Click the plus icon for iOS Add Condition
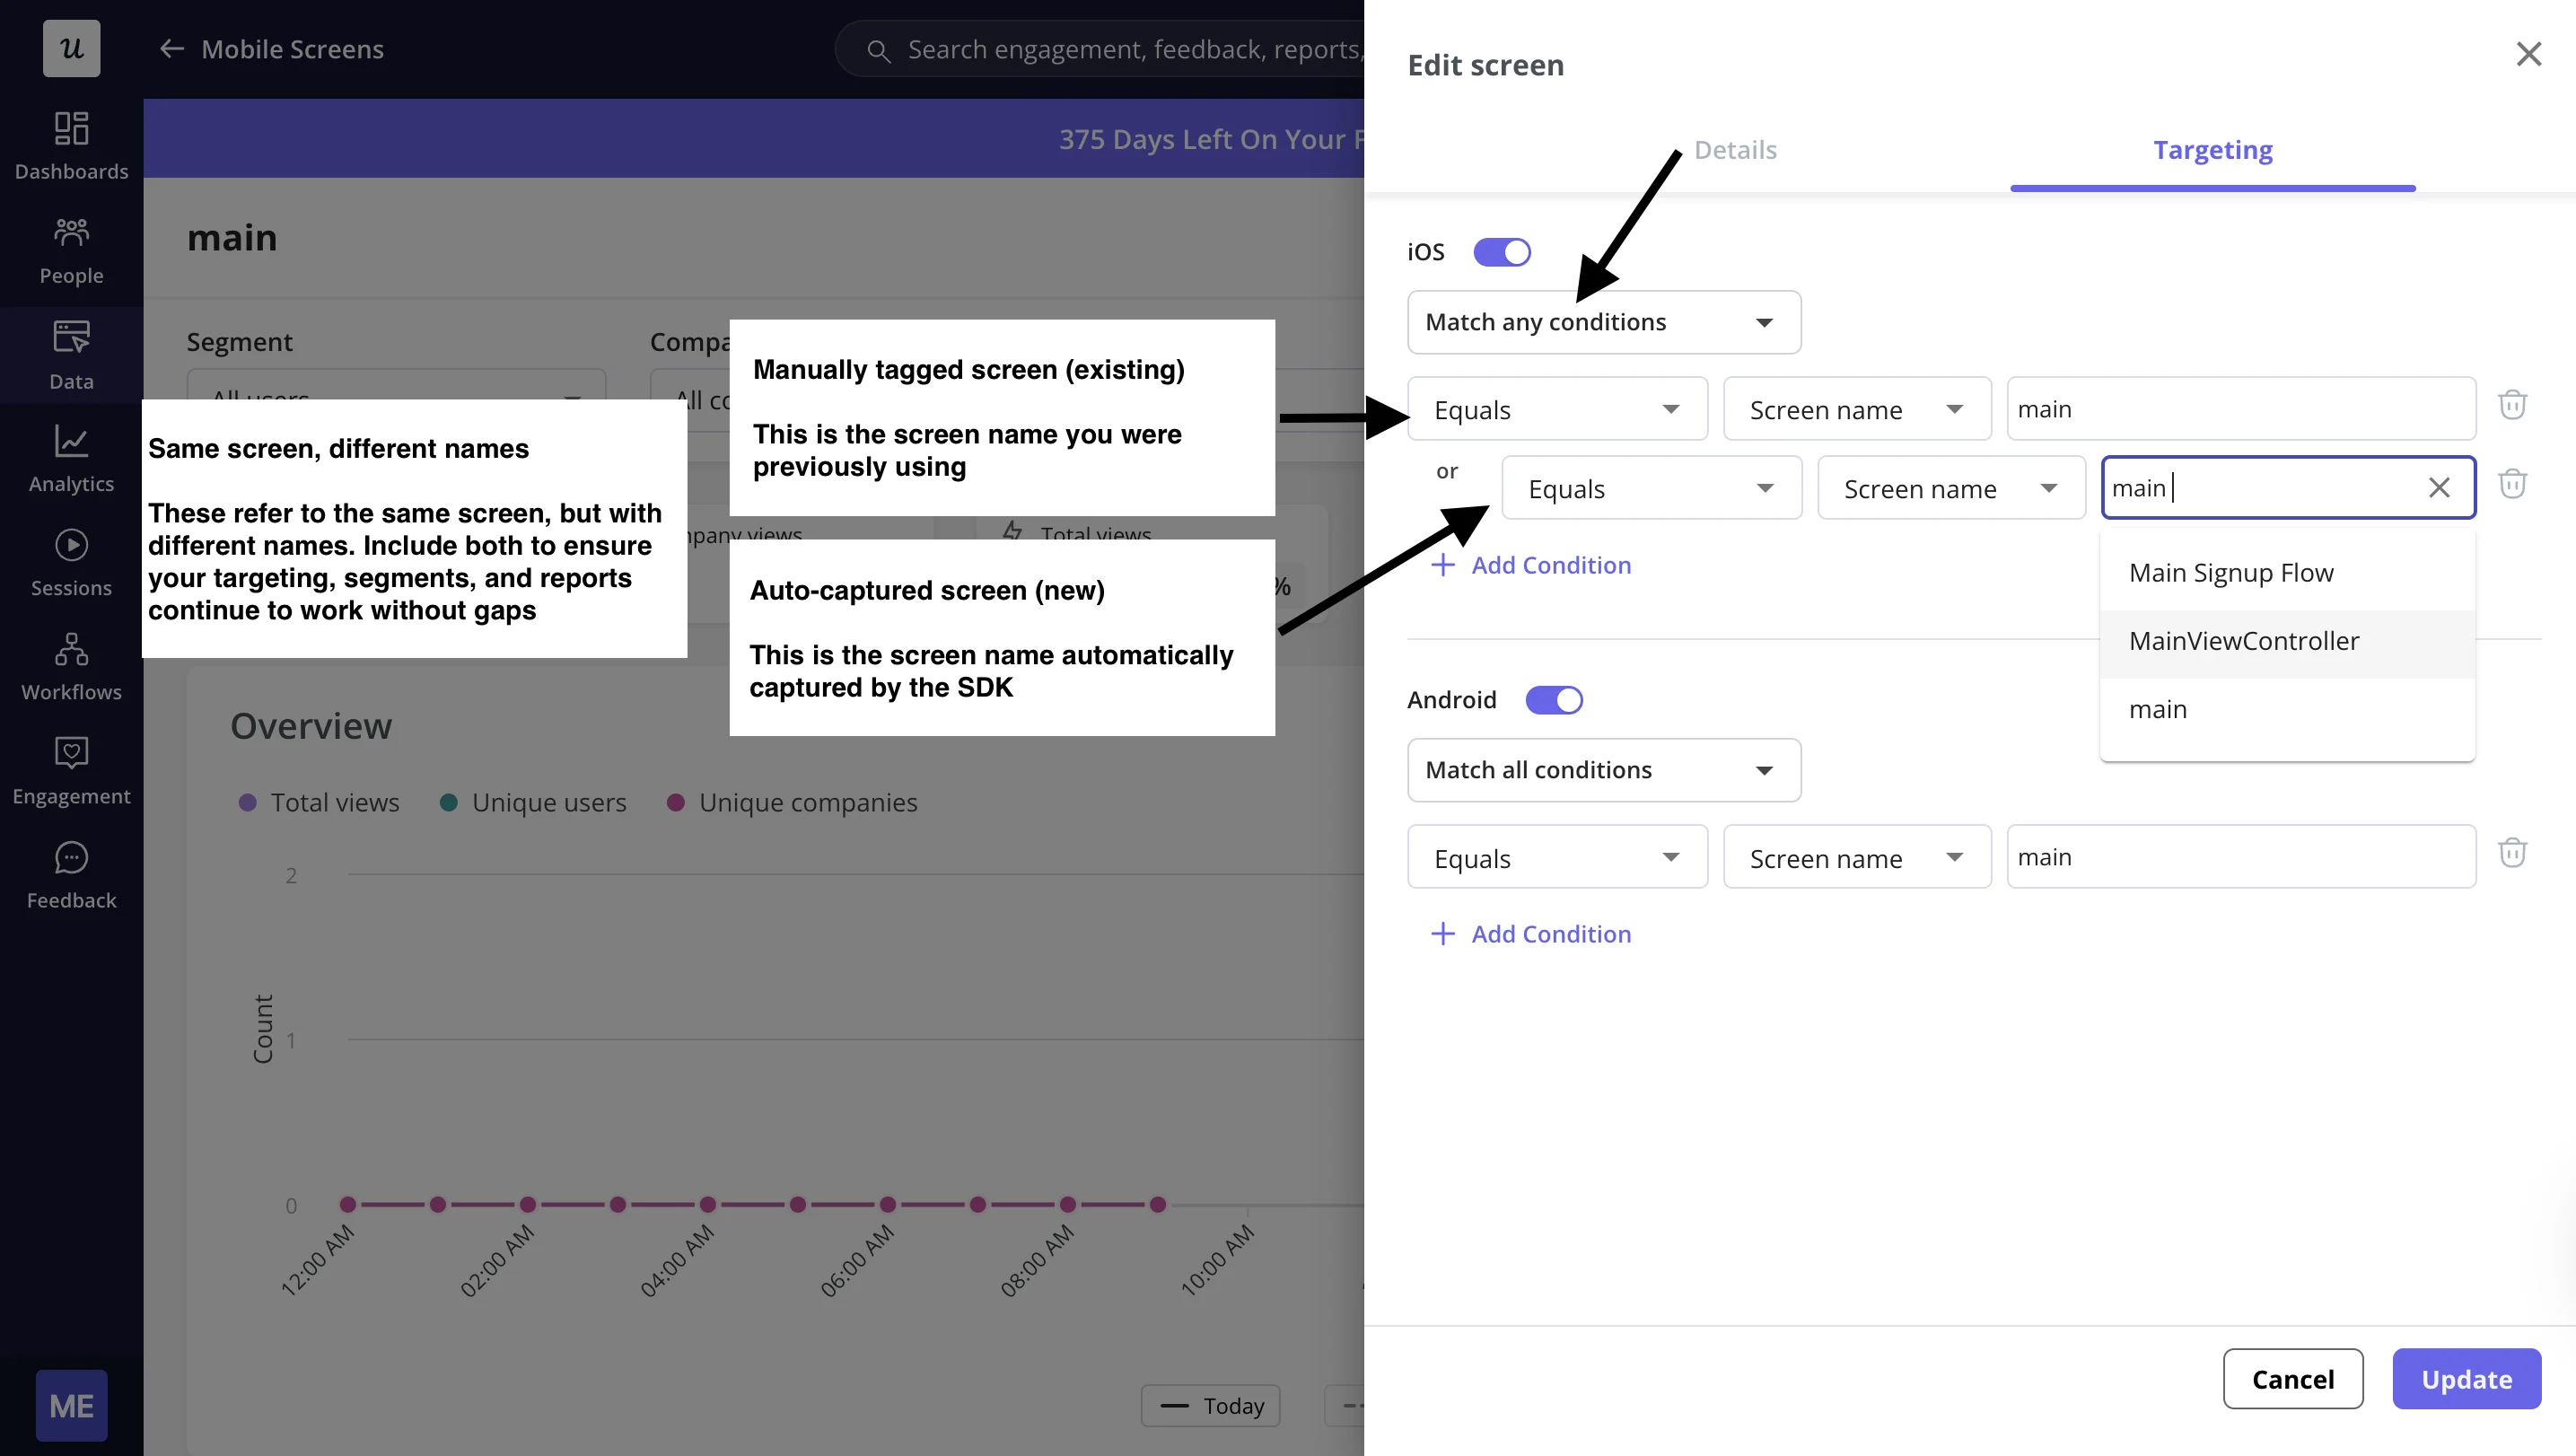2576x1456 pixels. pyautogui.click(x=1442, y=565)
